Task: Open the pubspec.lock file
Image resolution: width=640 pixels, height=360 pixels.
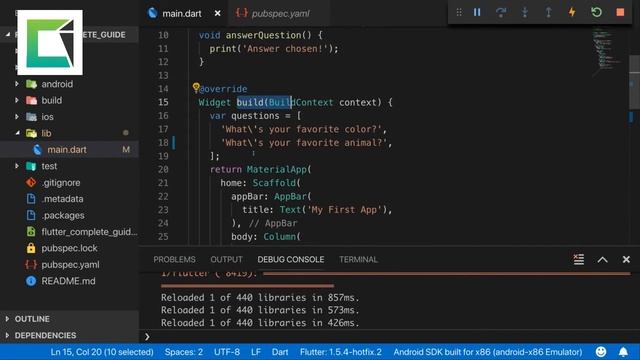Action: [69, 248]
